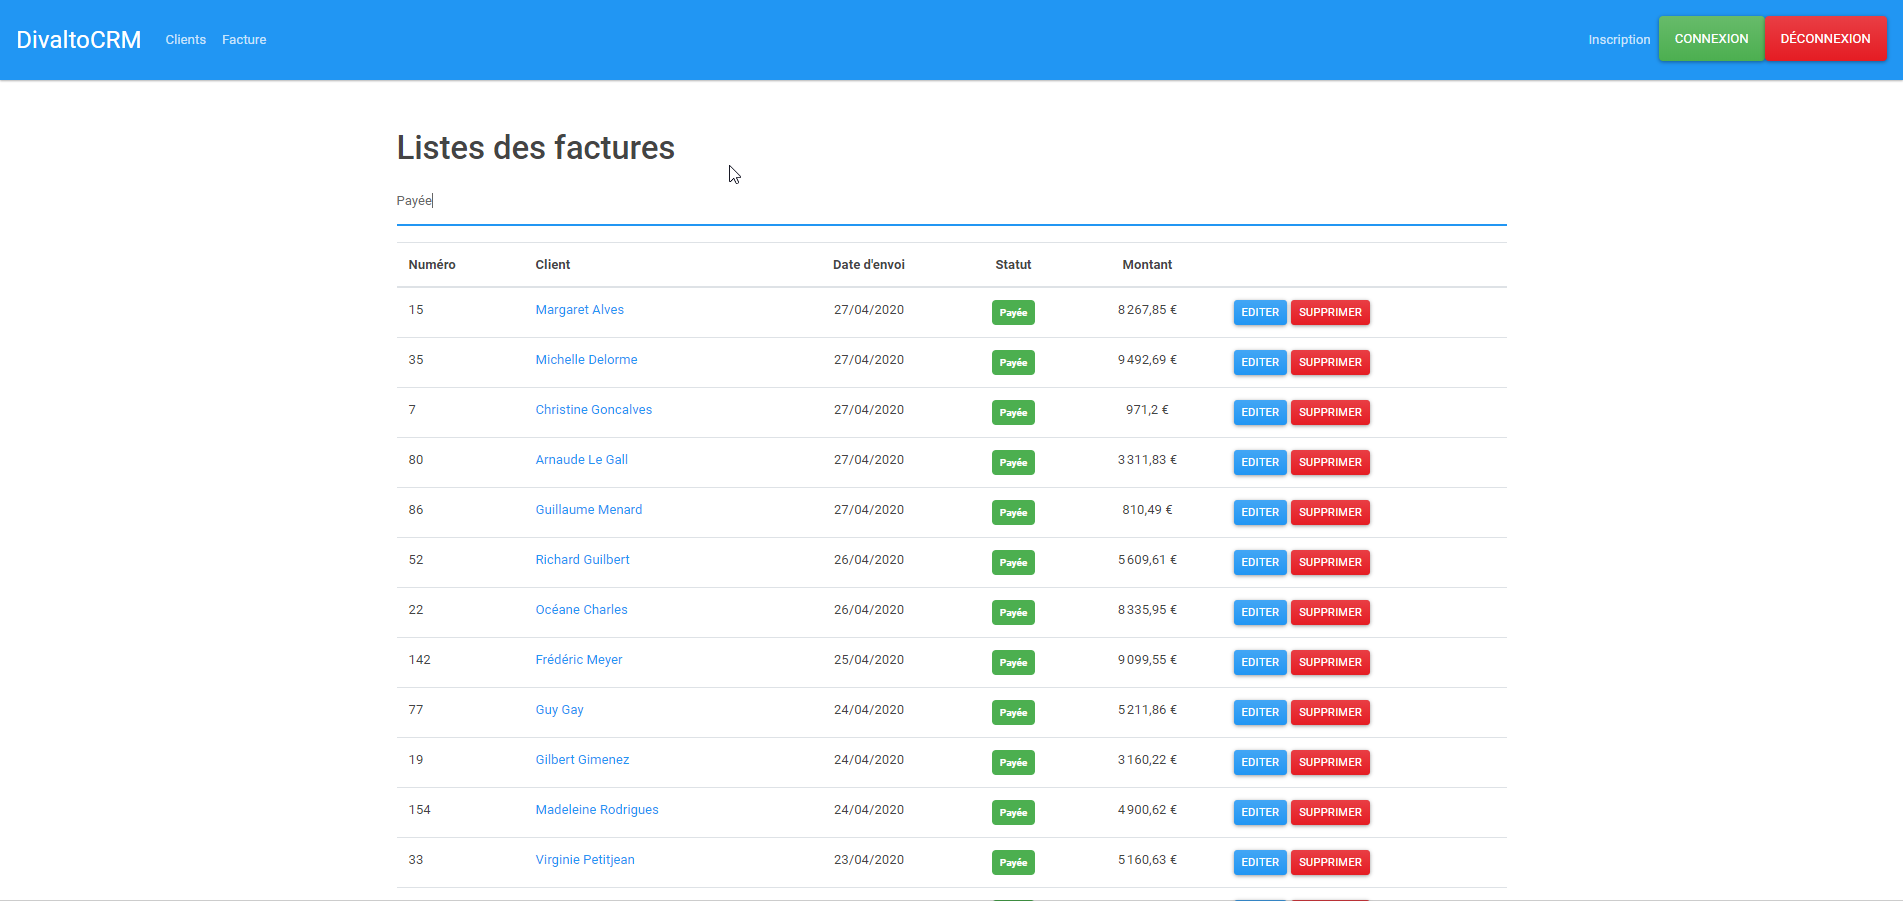Open client Richard Guilbert
Viewport: 1903px width, 901px height.
pos(582,560)
